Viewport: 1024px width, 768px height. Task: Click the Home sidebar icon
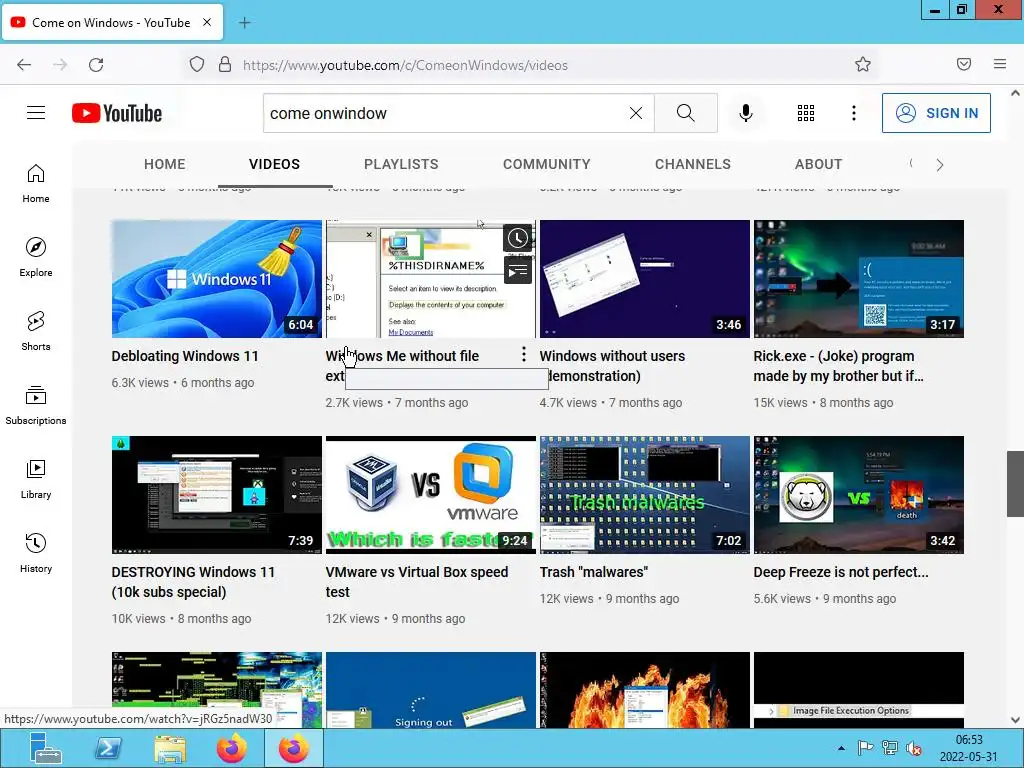coord(36,183)
